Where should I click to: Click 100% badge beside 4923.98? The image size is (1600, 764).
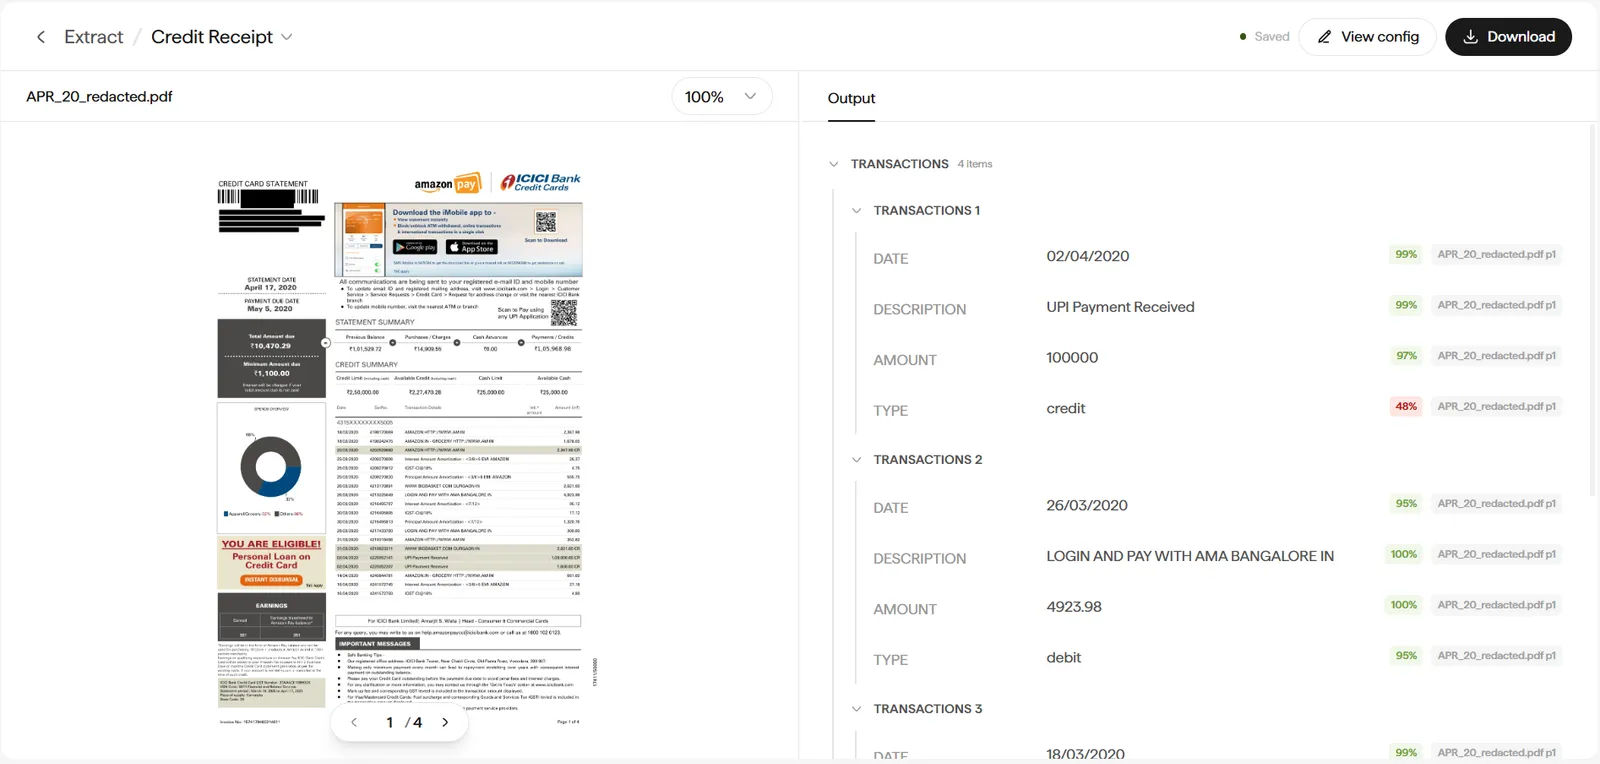pos(1404,604)
